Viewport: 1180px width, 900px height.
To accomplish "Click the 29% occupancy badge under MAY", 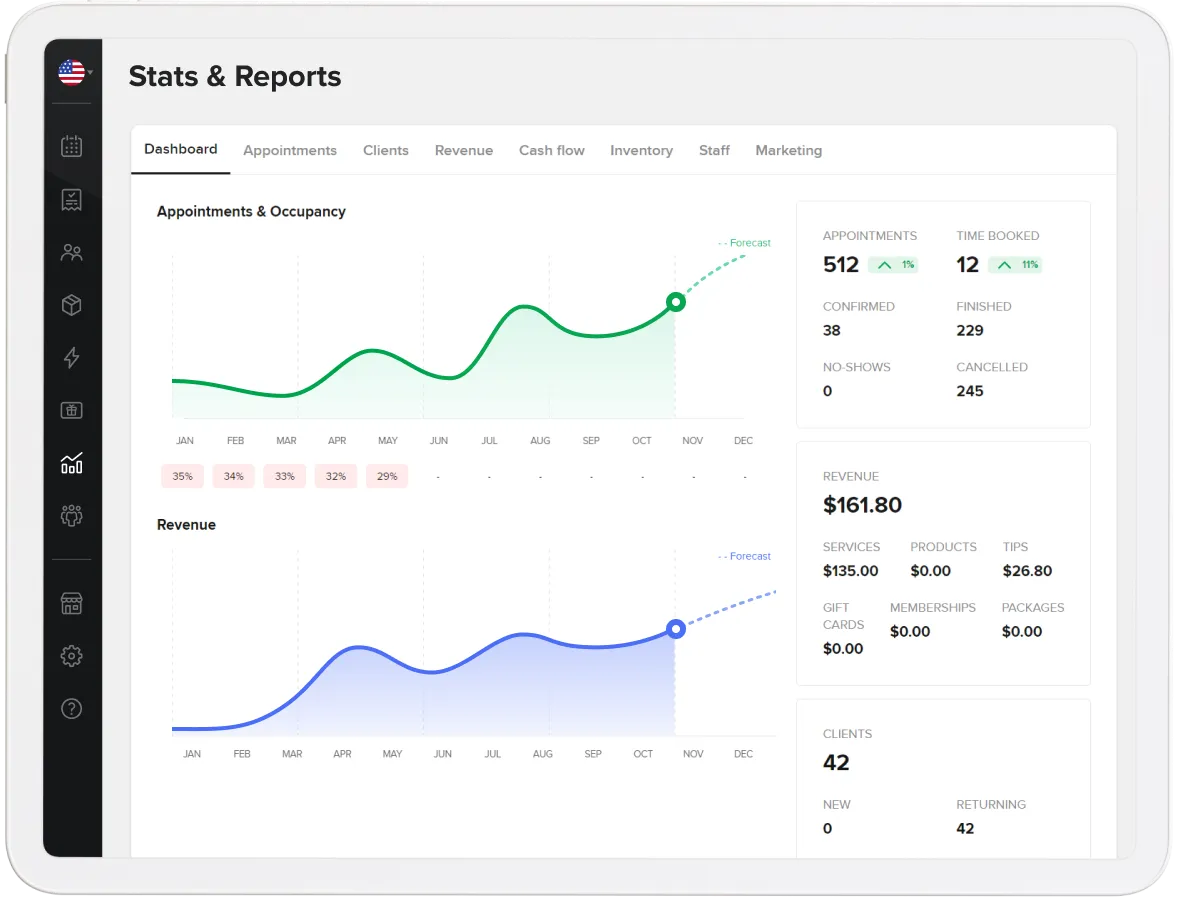I will [387, 477].
